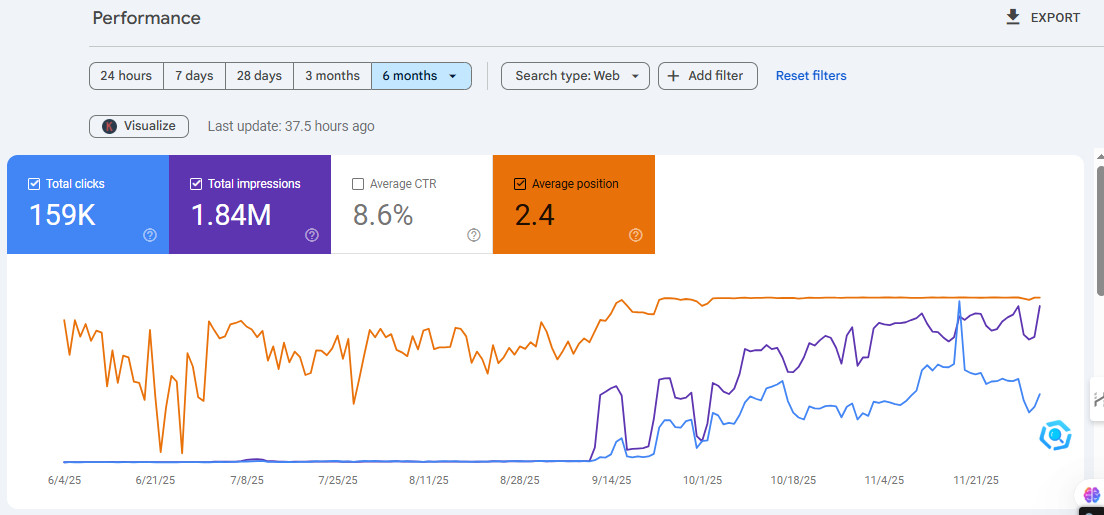Click the 6/4/25 date axis label
1104x515 pixels.
[x=63, y=480]
